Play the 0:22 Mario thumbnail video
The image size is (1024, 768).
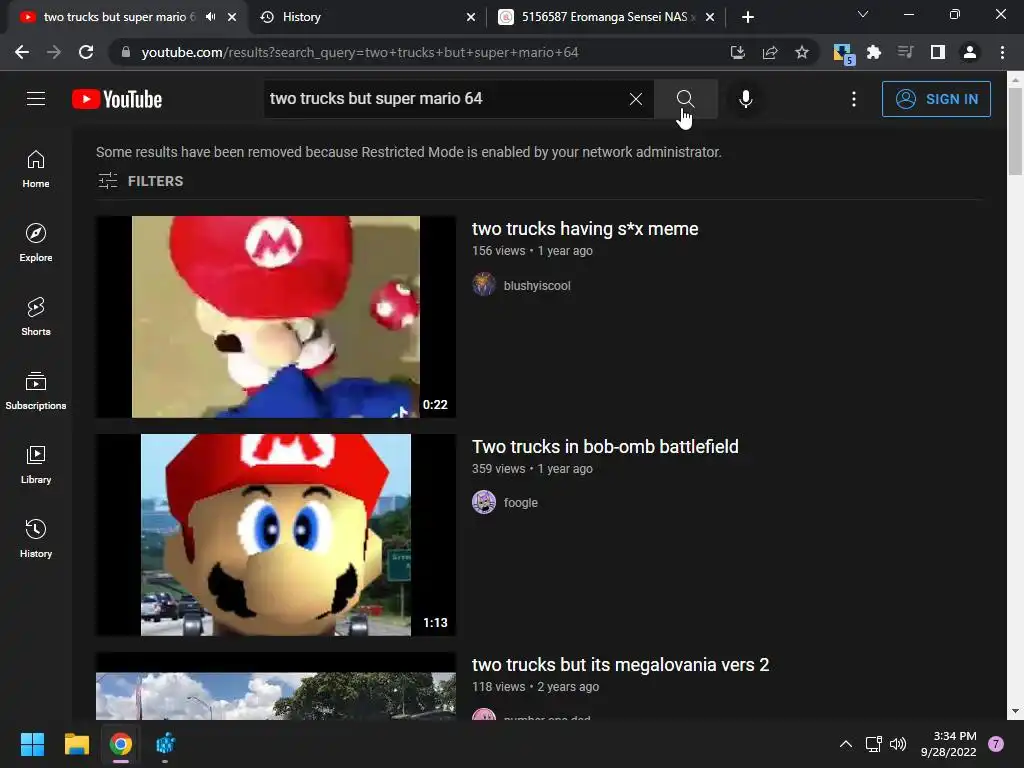(x=276, y=317)
